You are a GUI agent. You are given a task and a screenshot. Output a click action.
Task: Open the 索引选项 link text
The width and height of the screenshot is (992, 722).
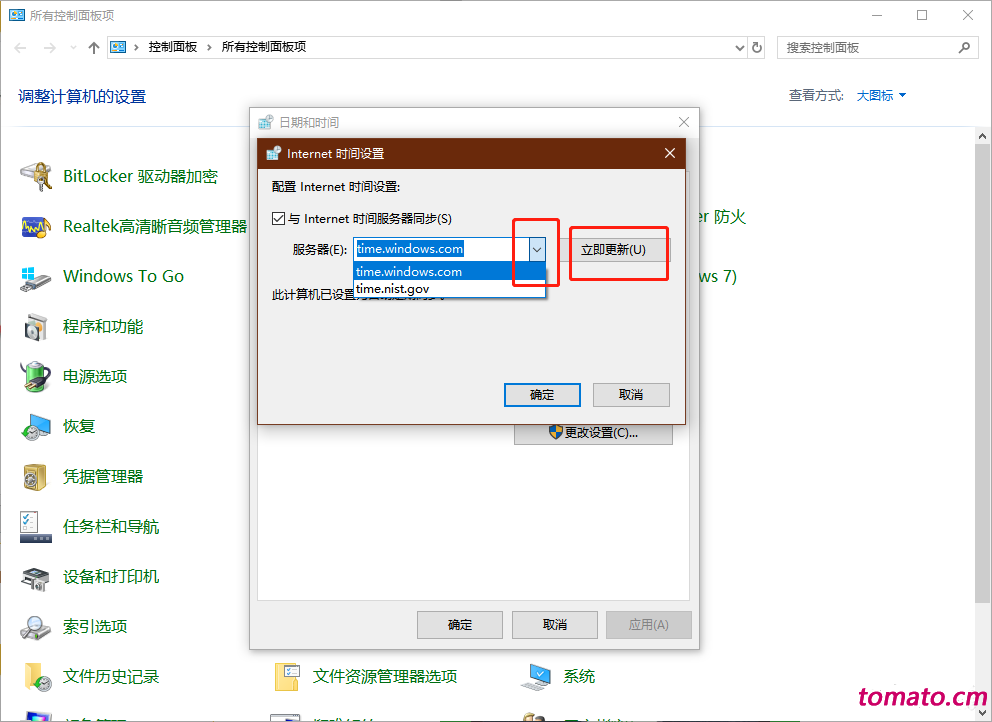point(95,626)
